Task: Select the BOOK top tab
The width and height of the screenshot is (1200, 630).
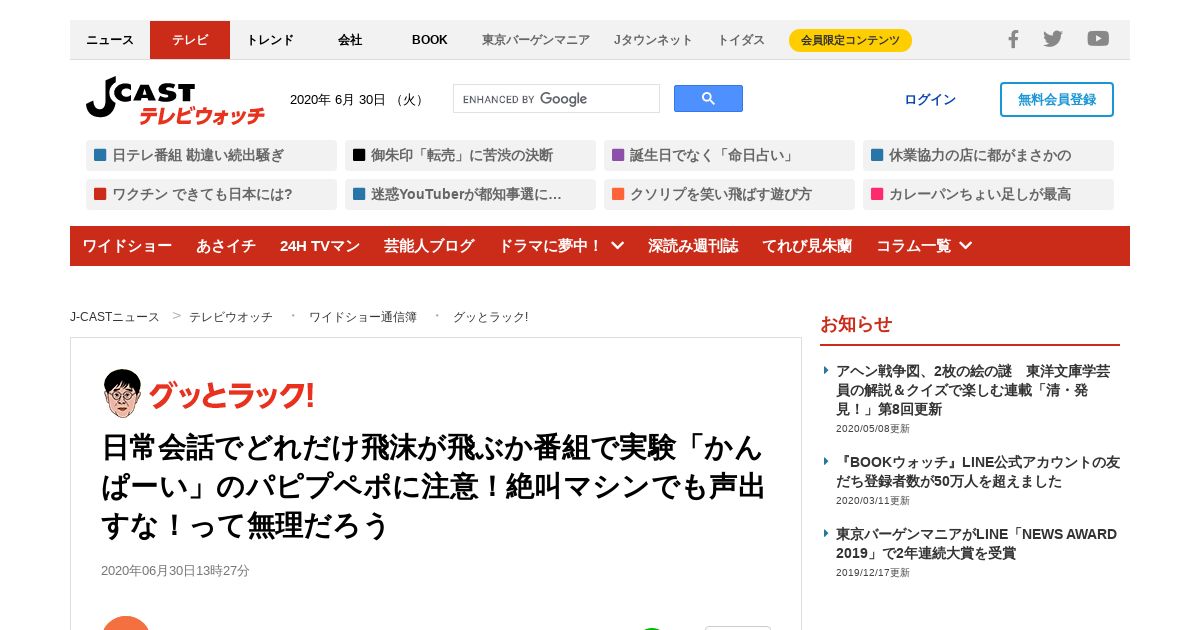Action: (430, 40)
